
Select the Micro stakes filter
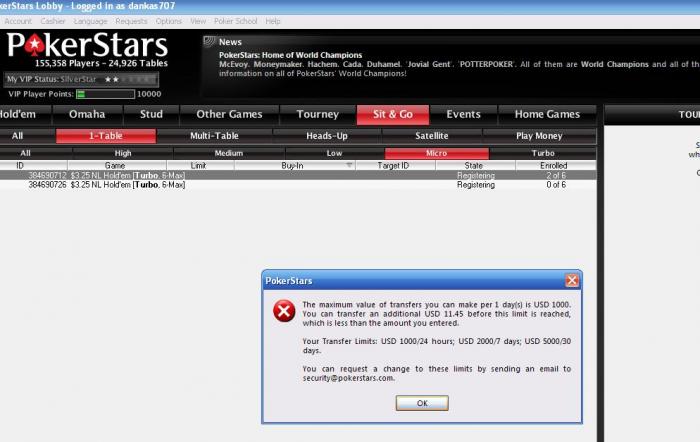coord(437,153)
